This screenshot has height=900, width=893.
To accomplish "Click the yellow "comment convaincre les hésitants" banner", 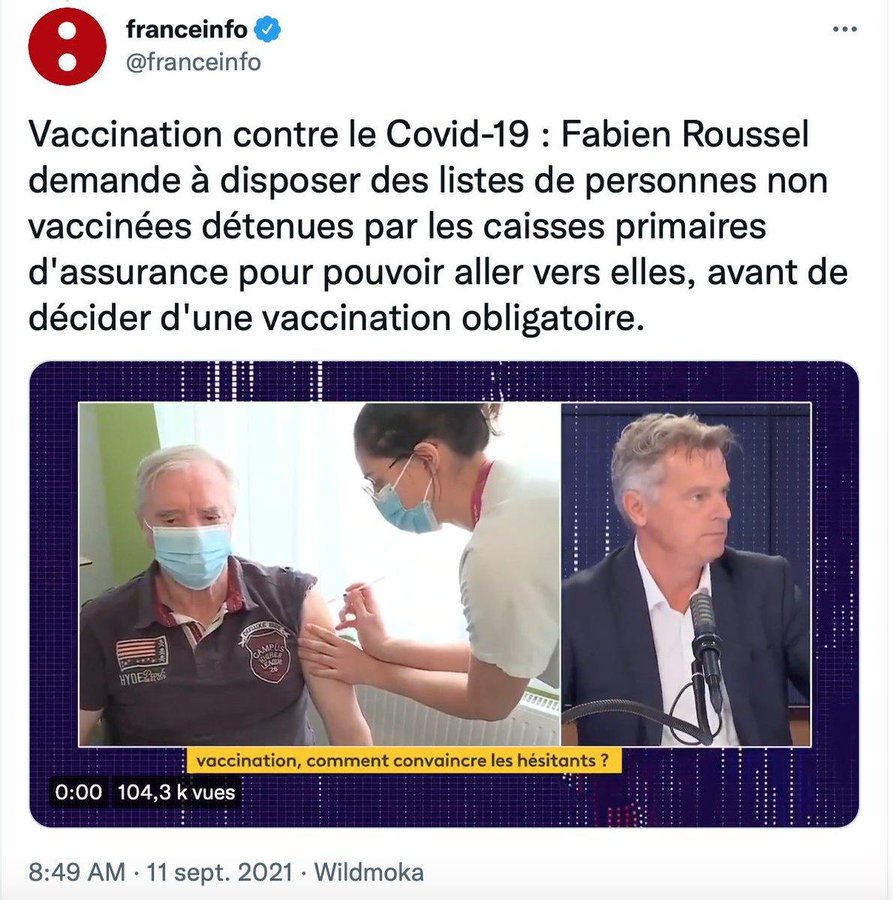I will 403,761.
